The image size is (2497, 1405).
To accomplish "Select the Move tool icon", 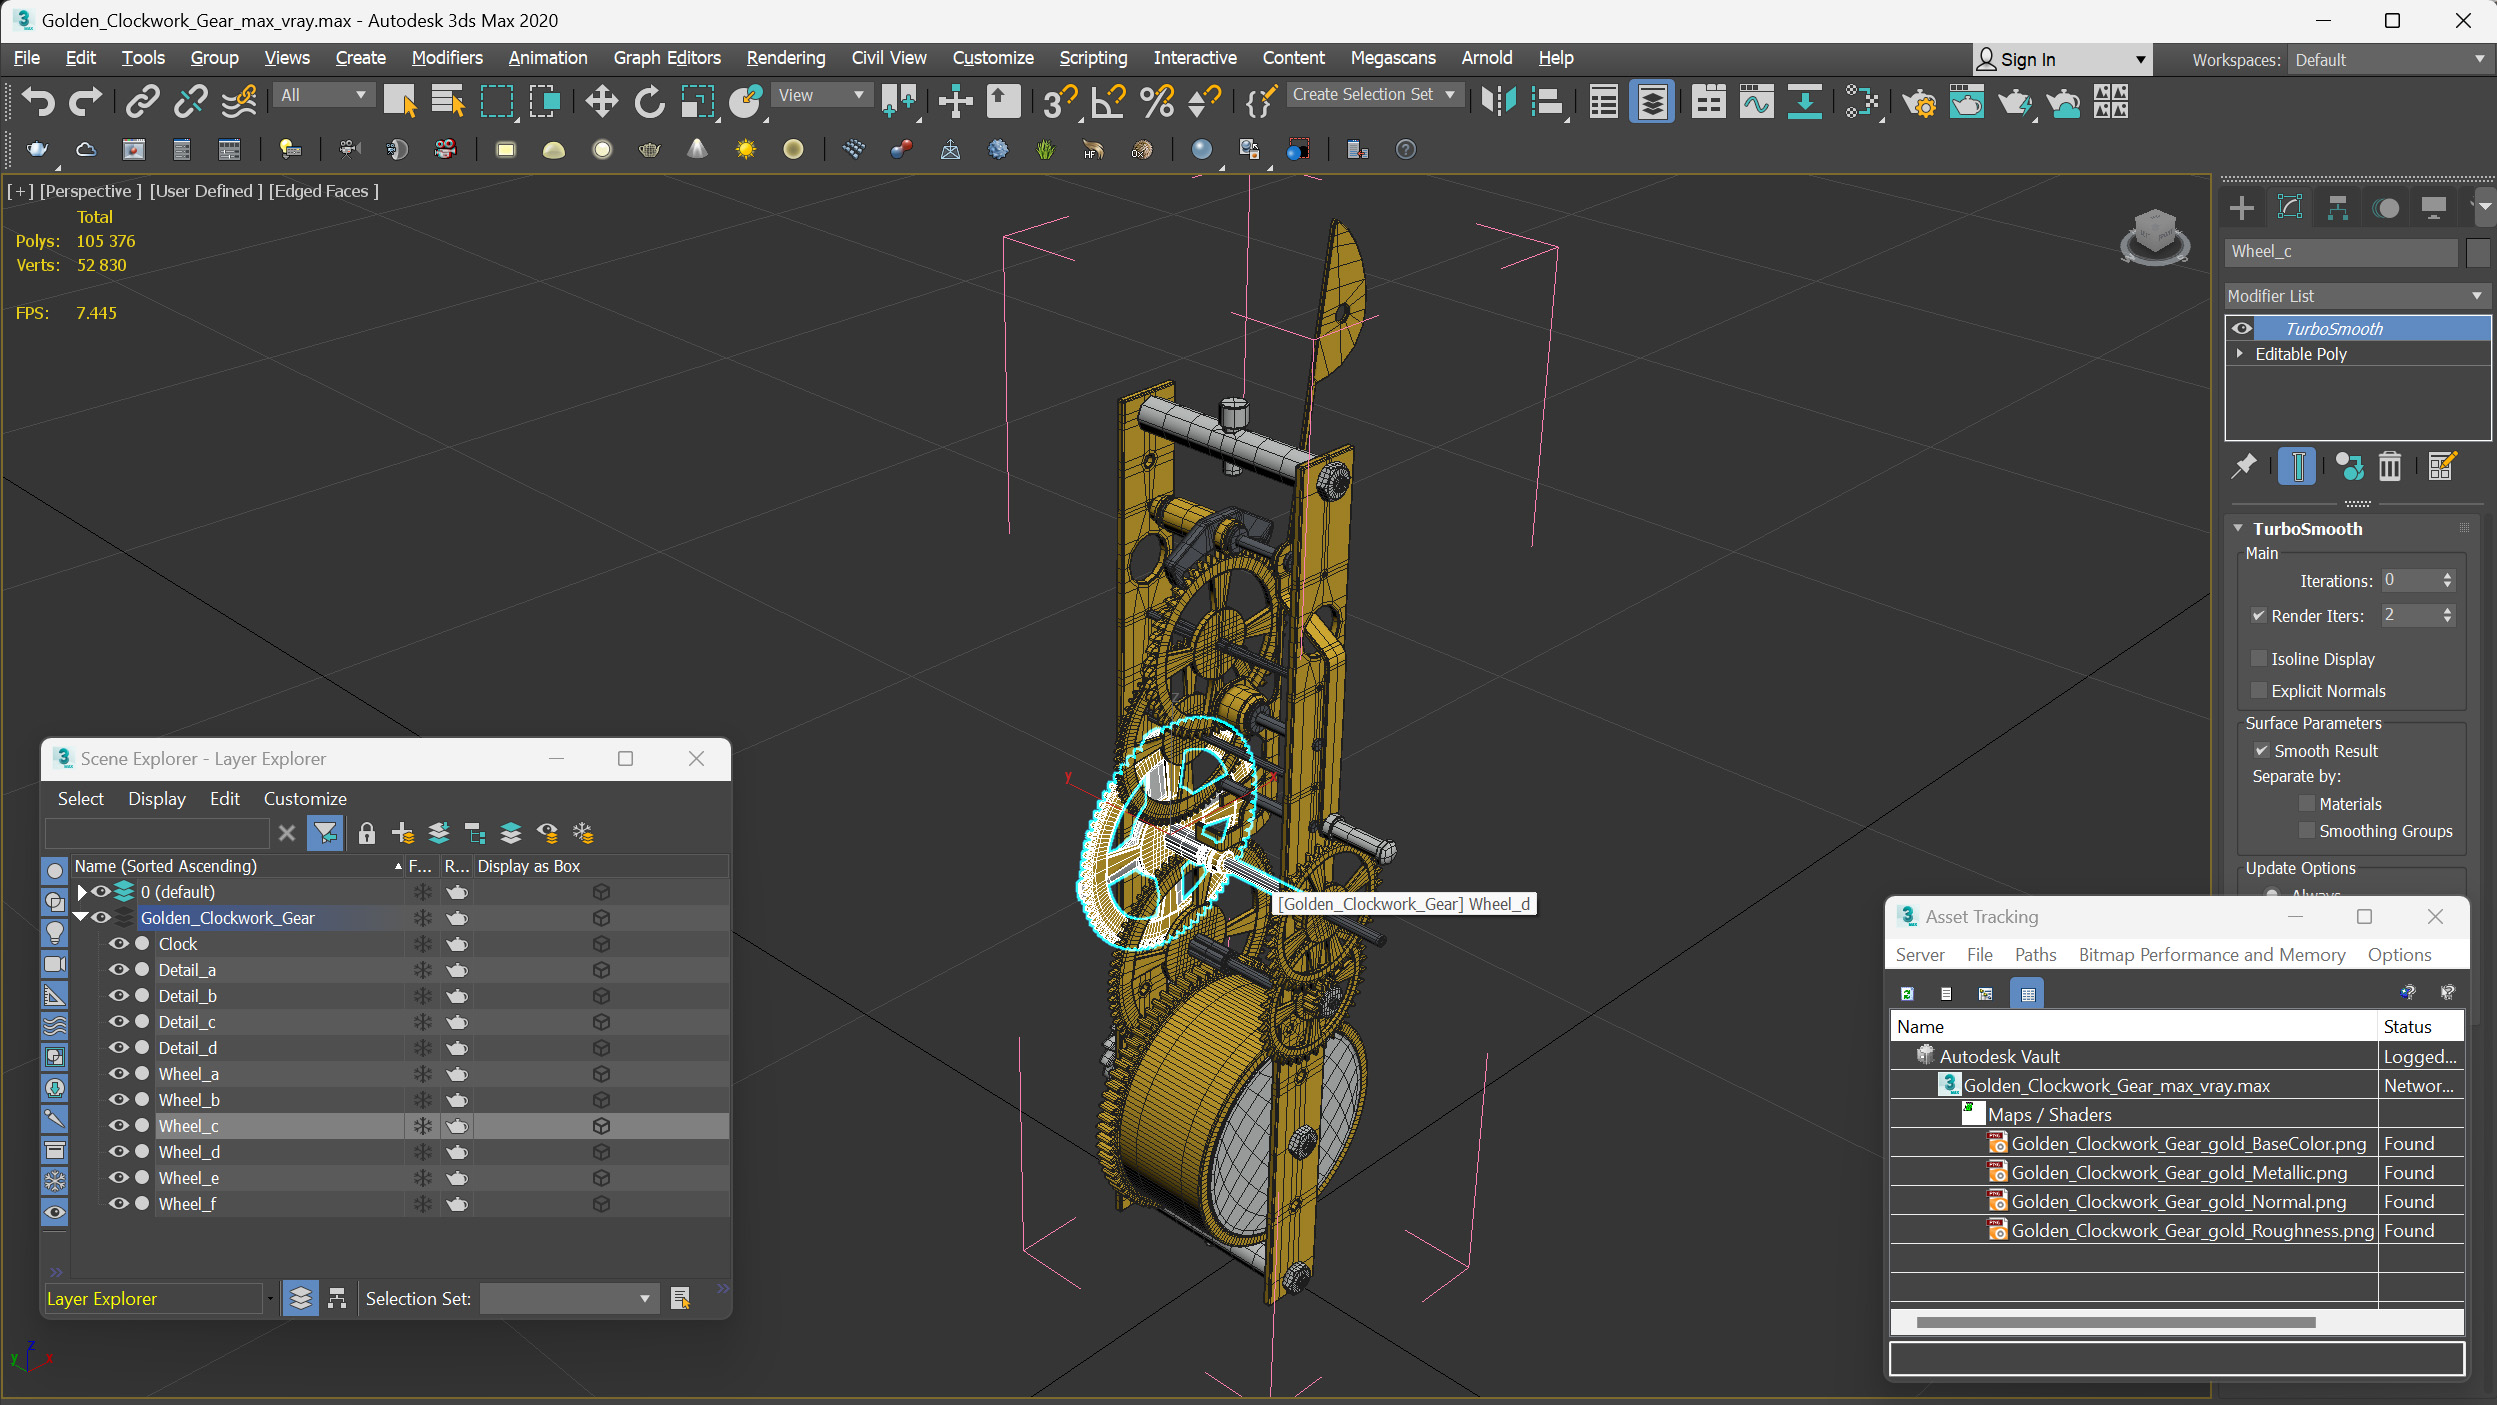I will click(601, 101).
